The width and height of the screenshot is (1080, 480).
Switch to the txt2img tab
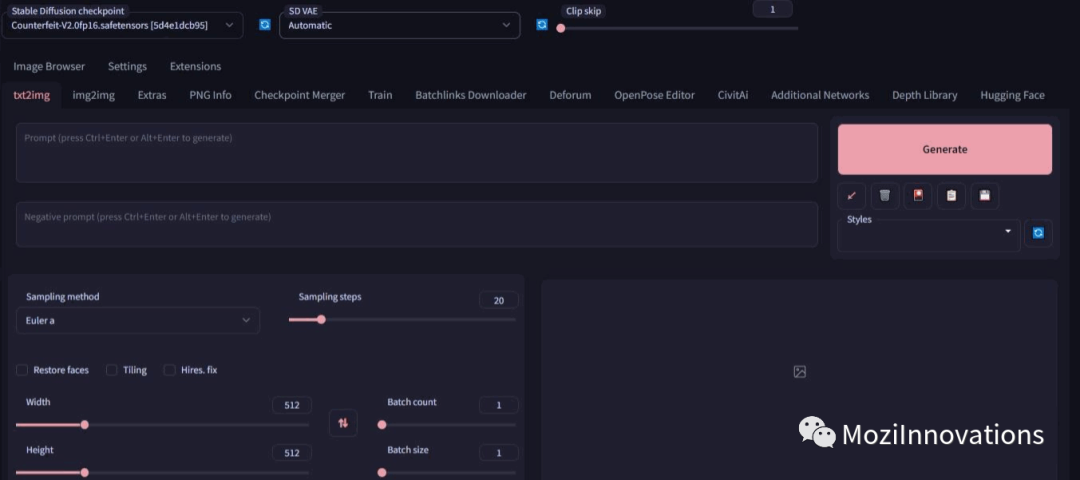32,95
